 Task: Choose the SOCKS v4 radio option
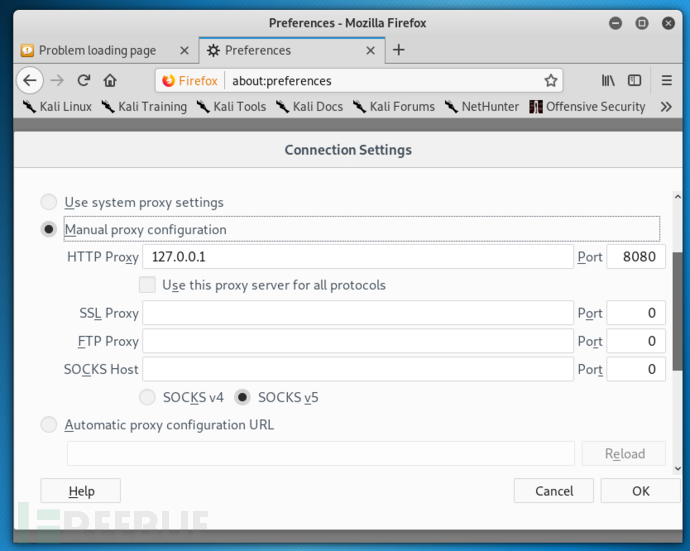(x=147, y=397)
